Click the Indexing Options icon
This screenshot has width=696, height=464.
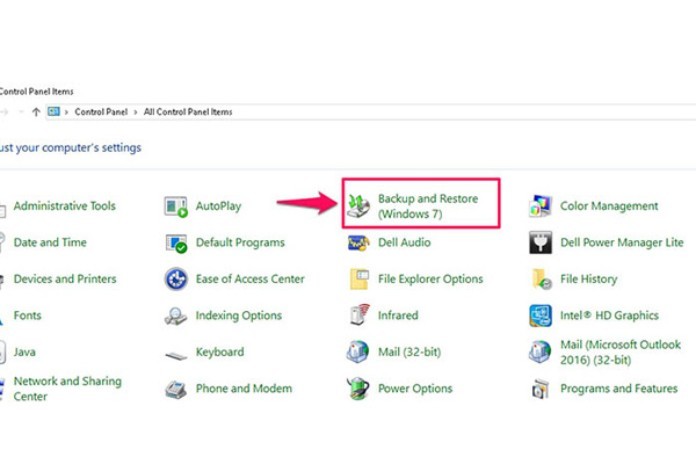click(x=176, y=316)
